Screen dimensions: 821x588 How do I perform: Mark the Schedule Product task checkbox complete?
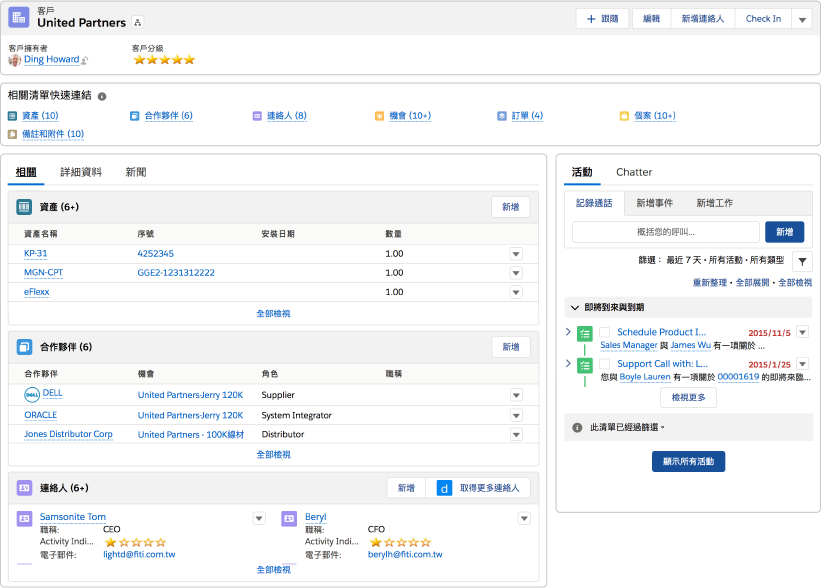pos(605,332)
